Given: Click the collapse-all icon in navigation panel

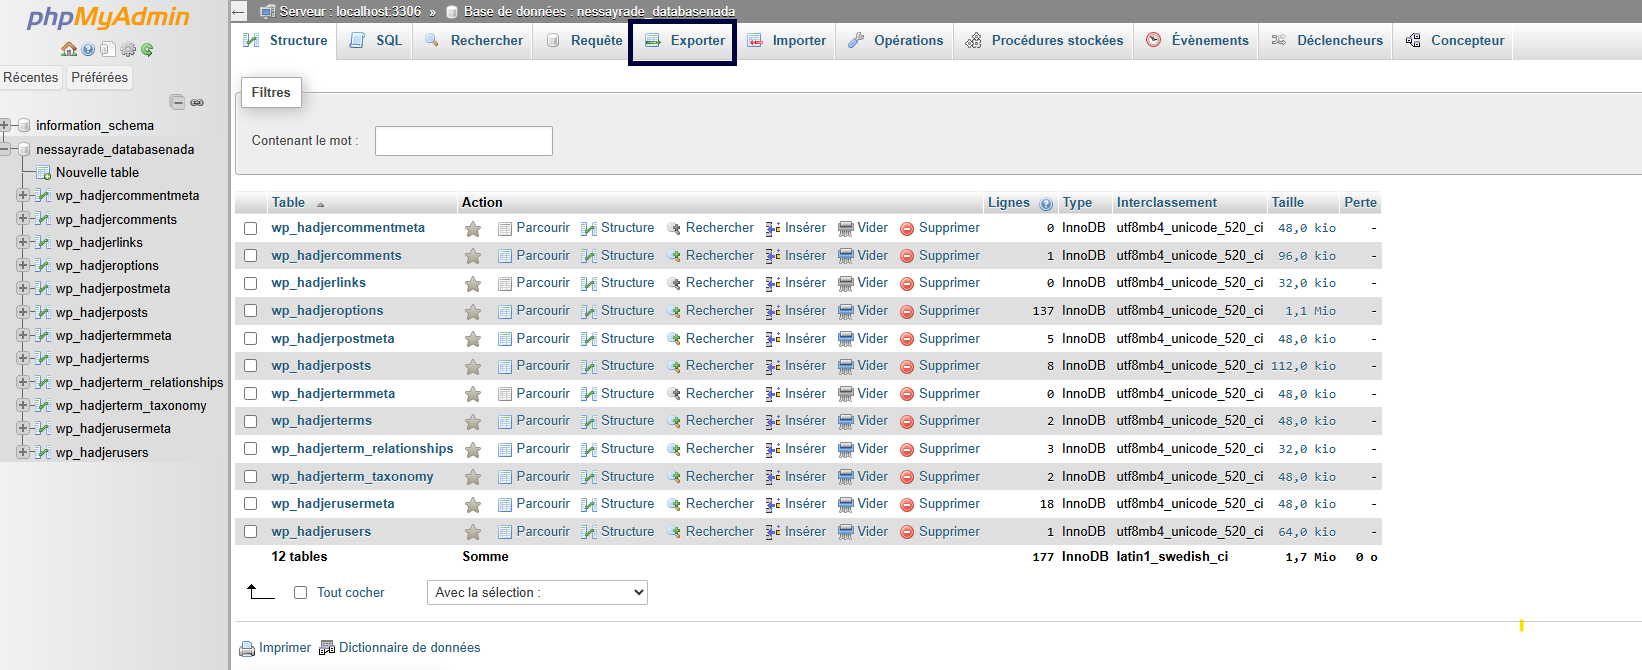Looking at the screenshot, I should [177, 102].
